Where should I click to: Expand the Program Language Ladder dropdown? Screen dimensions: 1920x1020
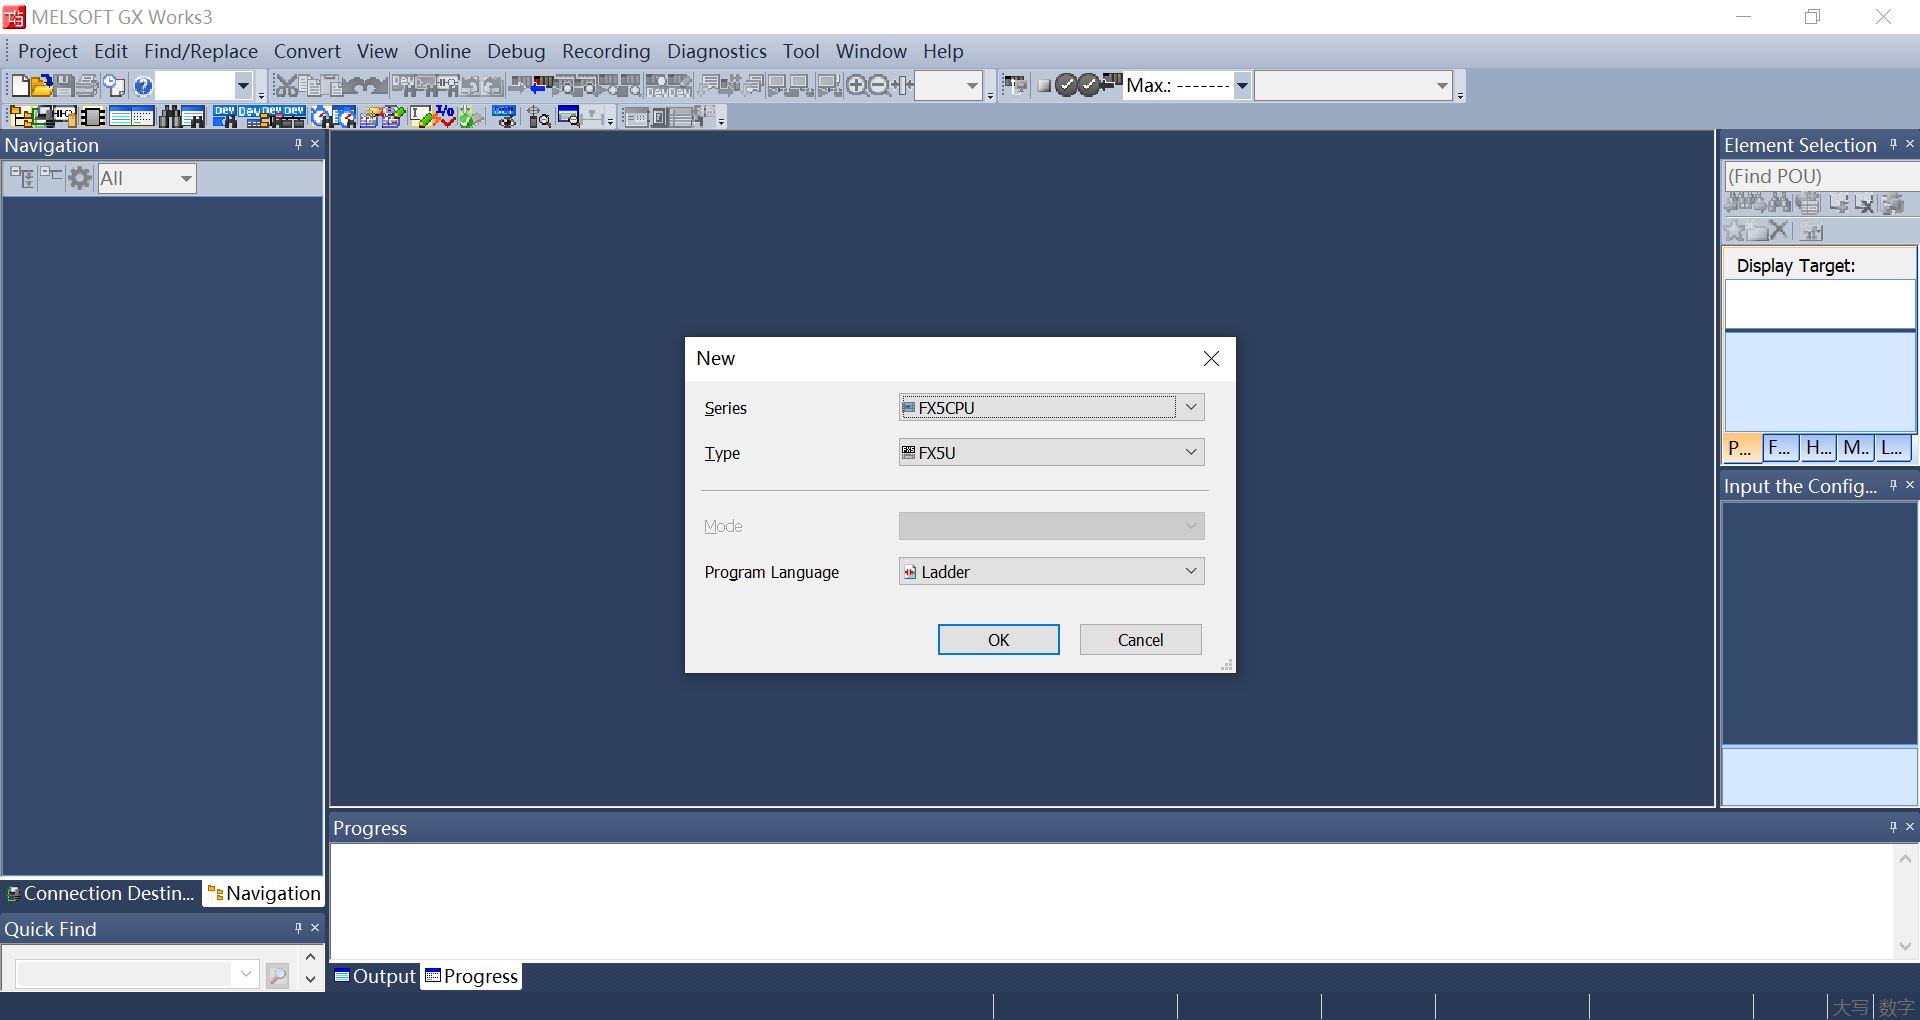pos(1190,571)
